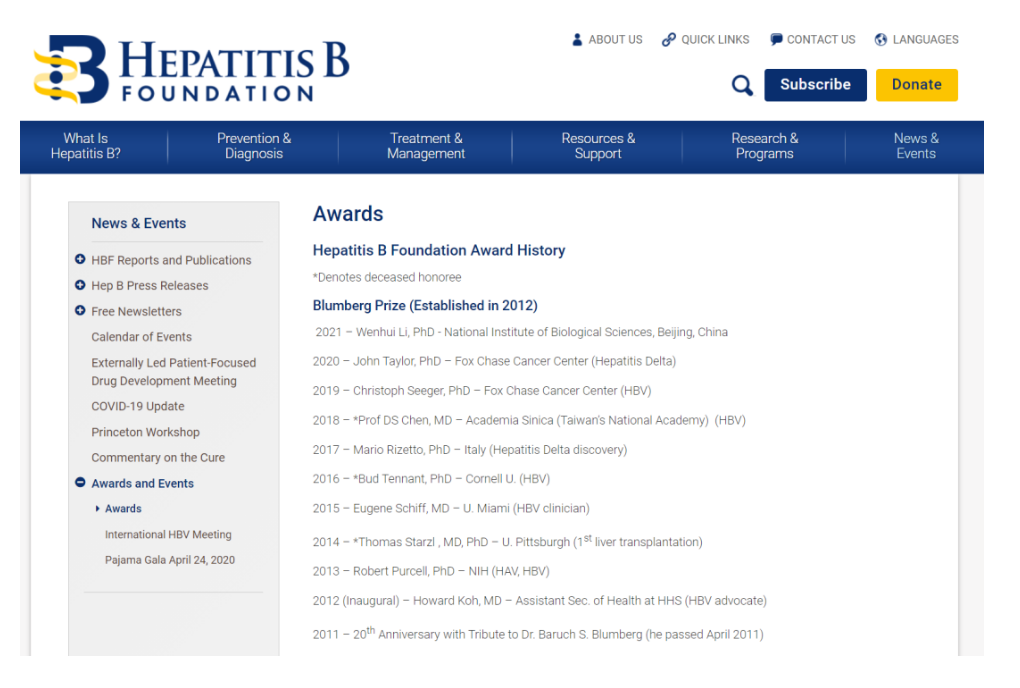Image resolution: width=1020 pixels, height=688 pixels.
Task: Expand HBF Reports and Publications plus icon
Action: coord(80,260)
